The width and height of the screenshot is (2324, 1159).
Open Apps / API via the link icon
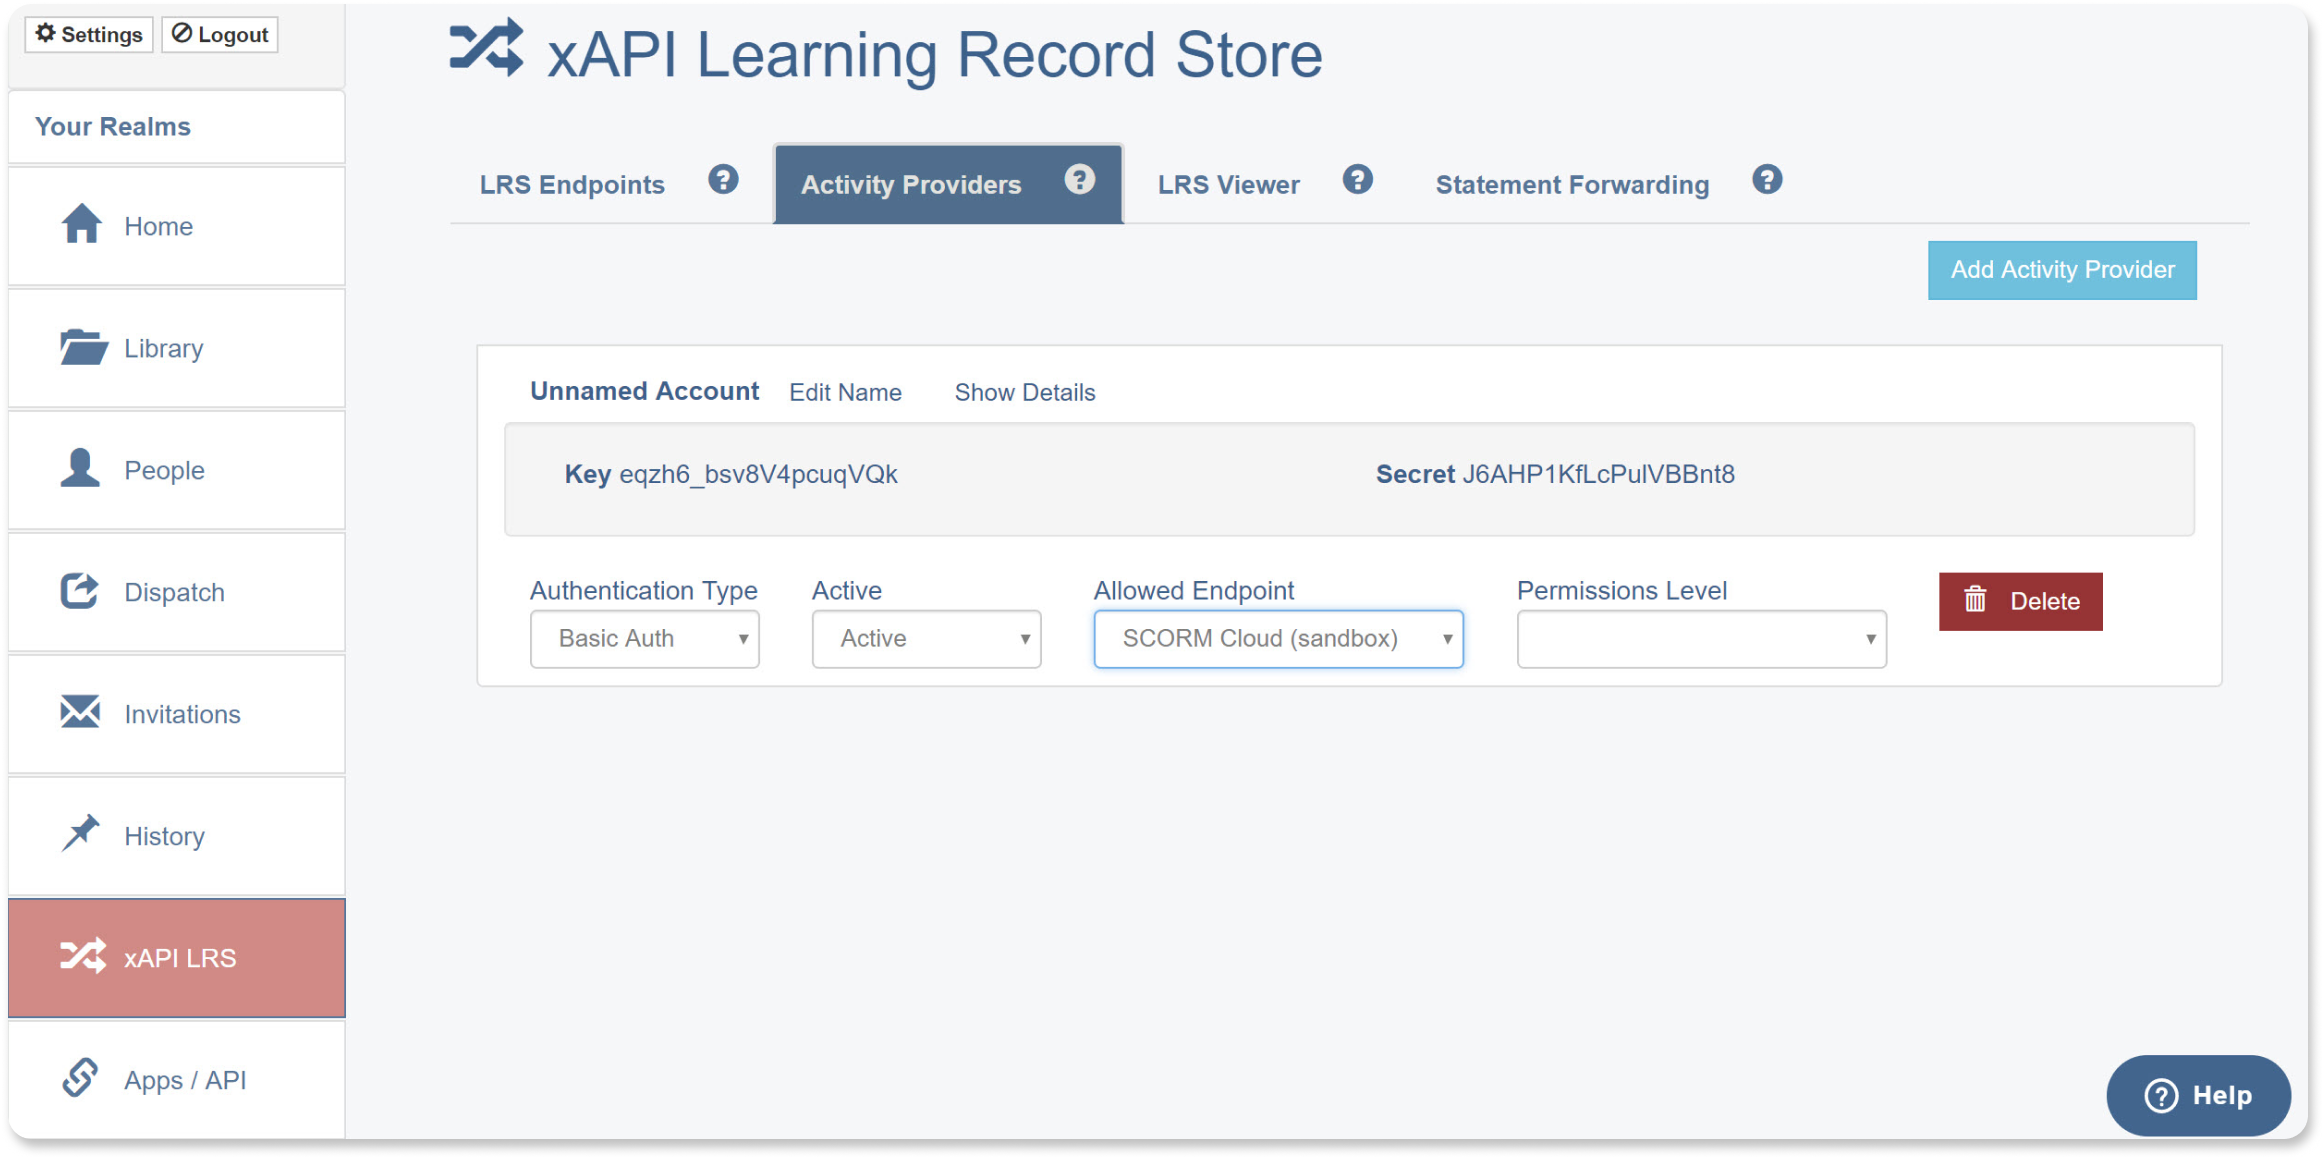coord(80,1079)
